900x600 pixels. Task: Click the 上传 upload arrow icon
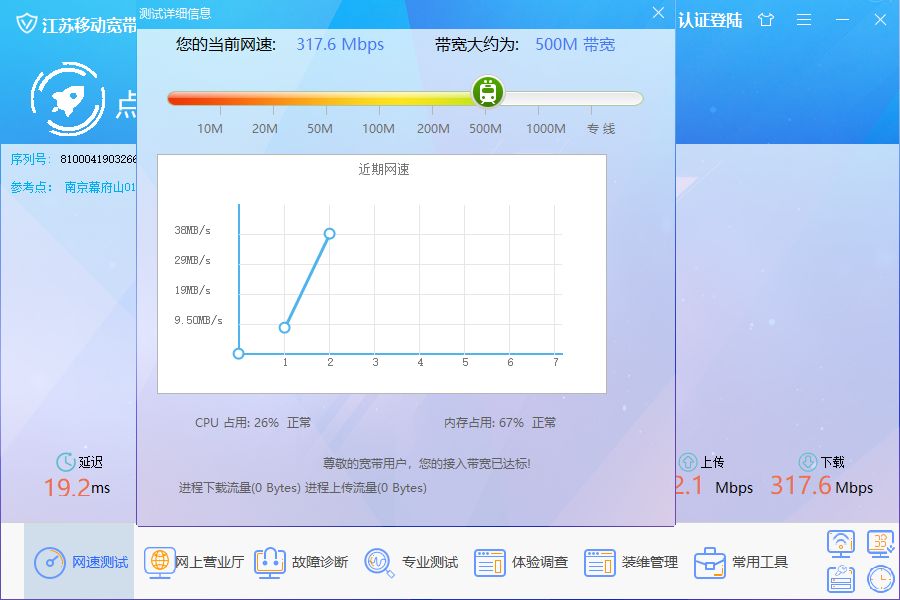coord(688,462)
